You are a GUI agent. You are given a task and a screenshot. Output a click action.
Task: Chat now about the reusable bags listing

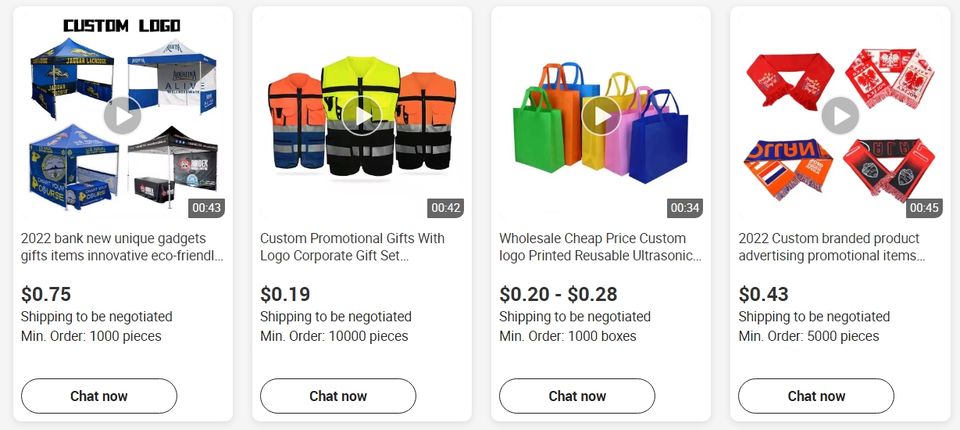click(577, 396)
